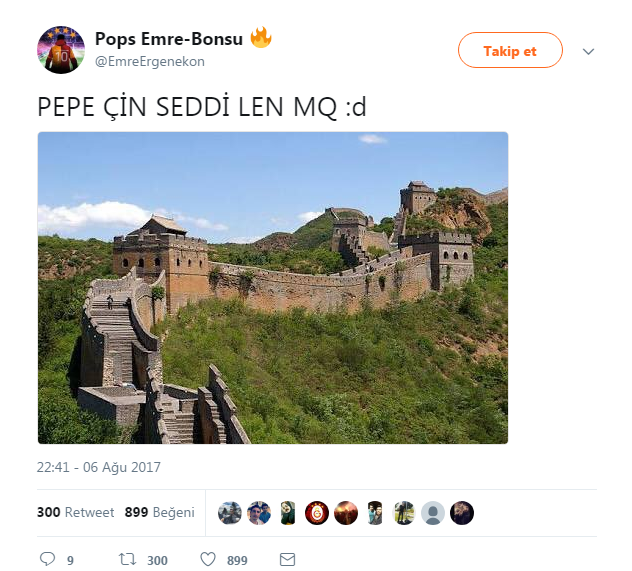Retweet using the arrows icon
The width and height of the screenshot is (632, 571).
click(x=127, y=559)
